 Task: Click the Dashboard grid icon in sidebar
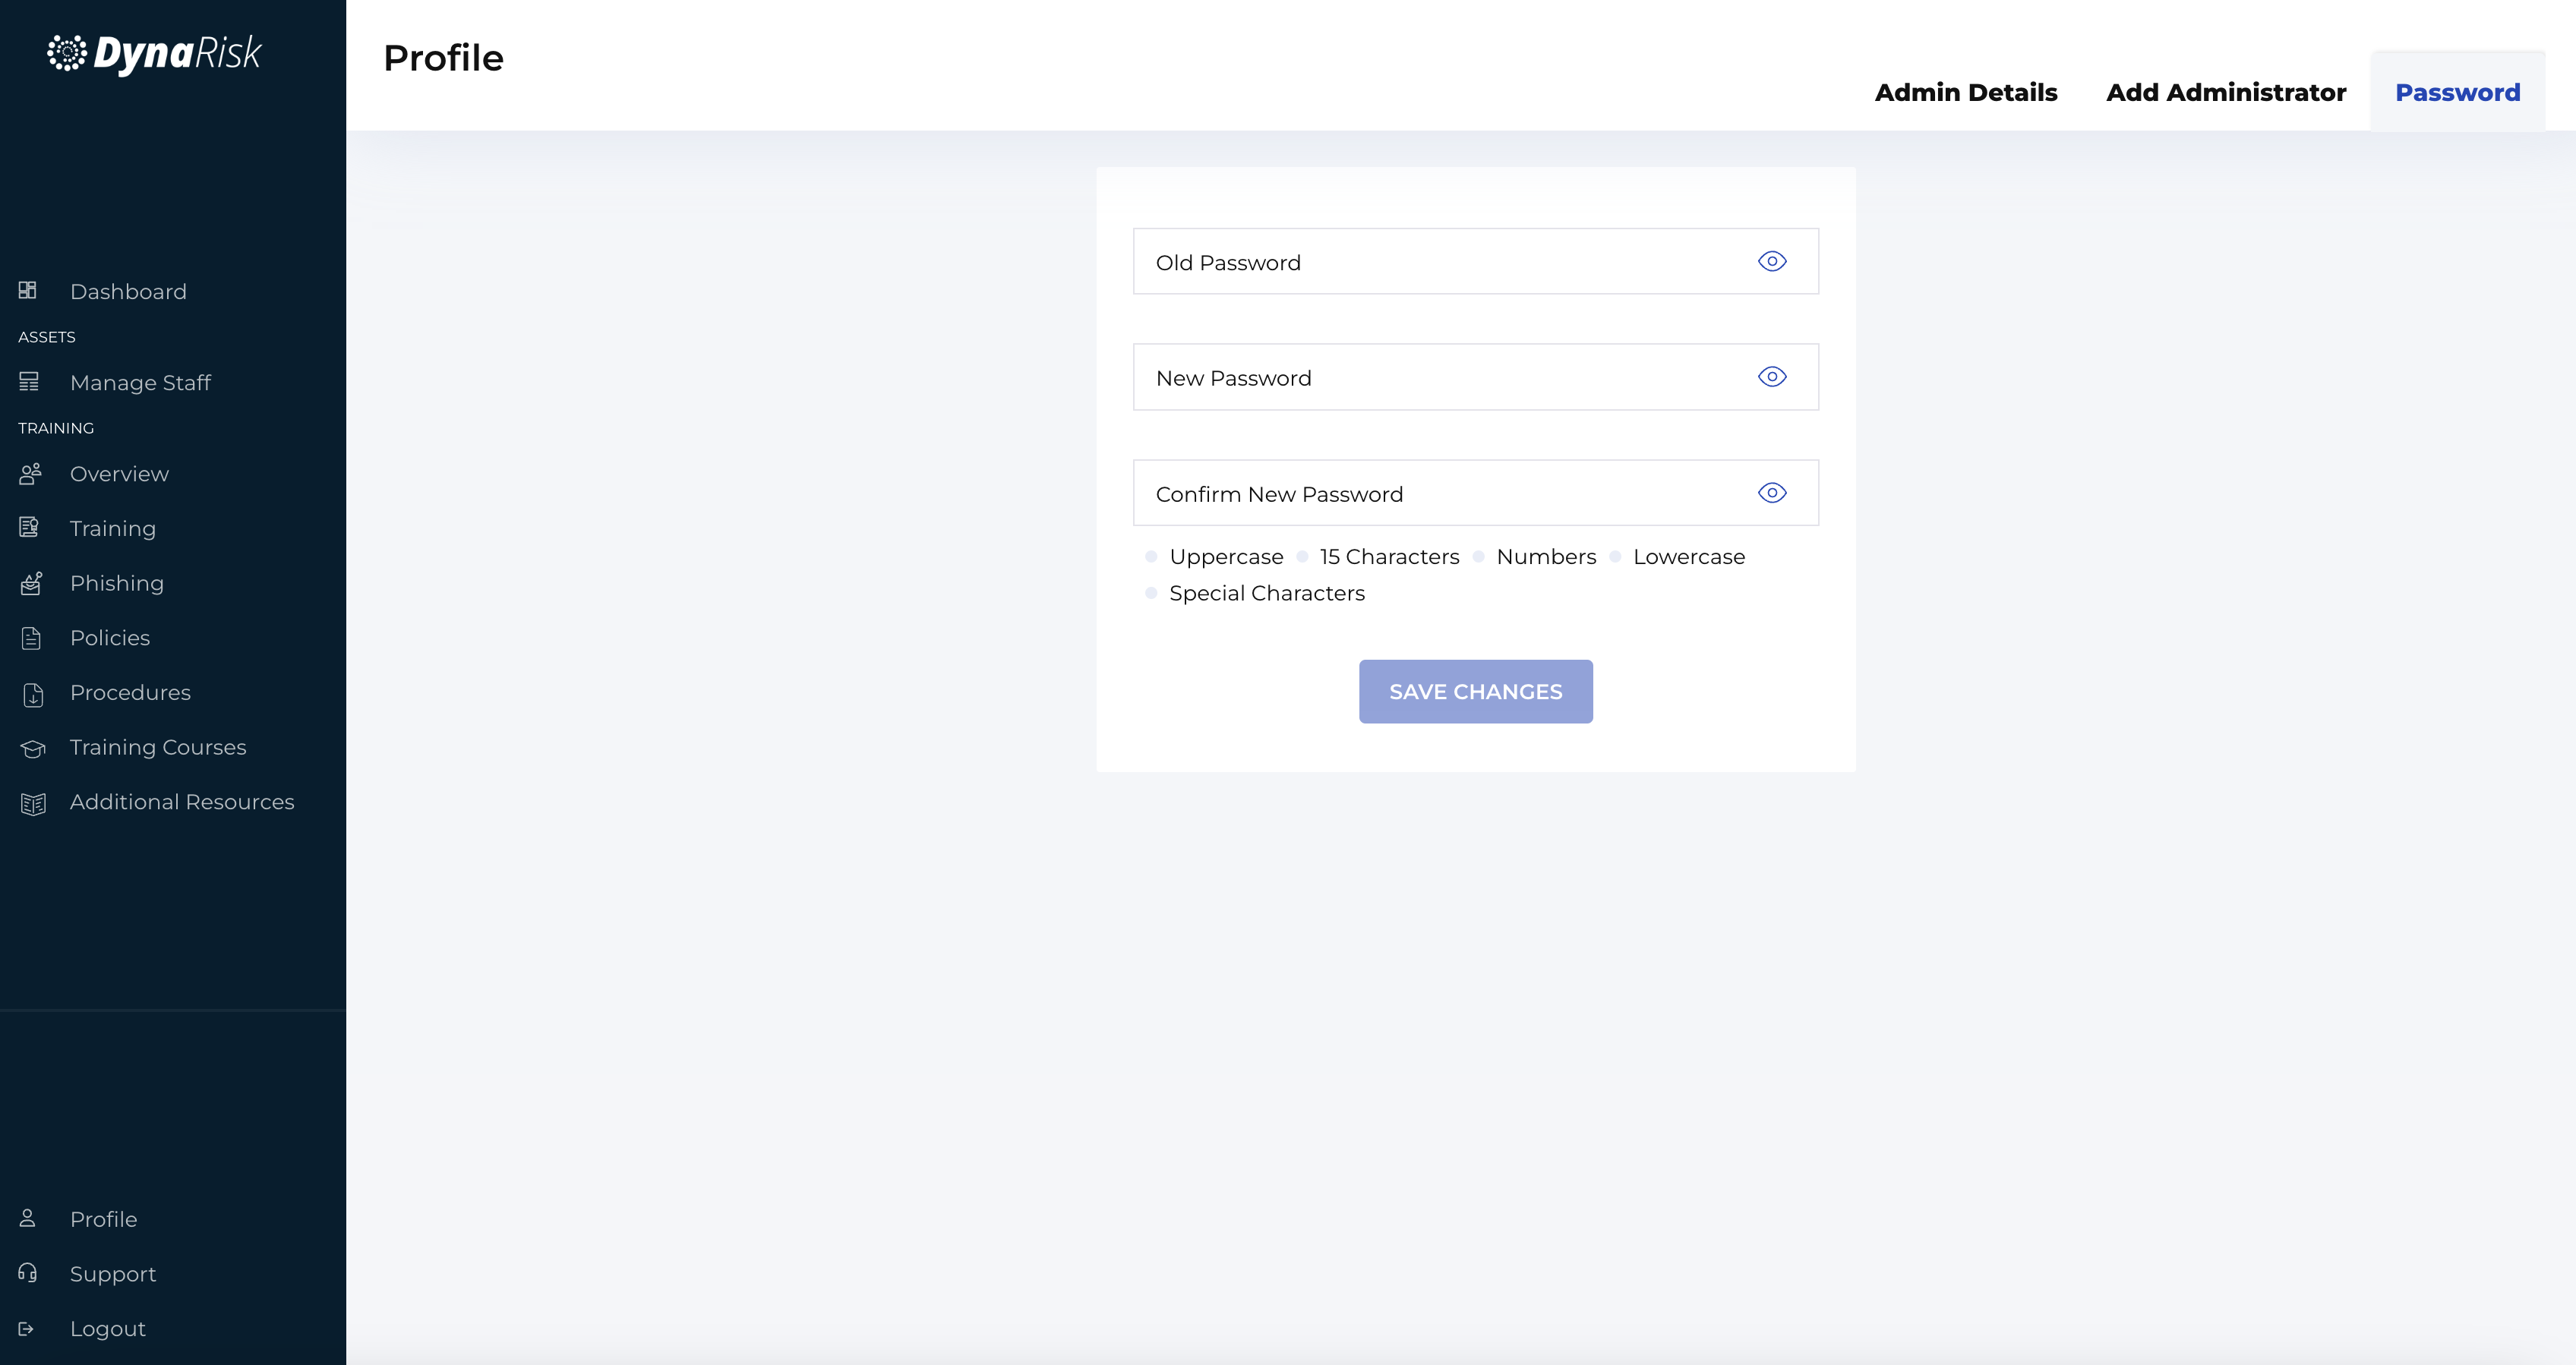pyautogui.click(x=28, y=290)
